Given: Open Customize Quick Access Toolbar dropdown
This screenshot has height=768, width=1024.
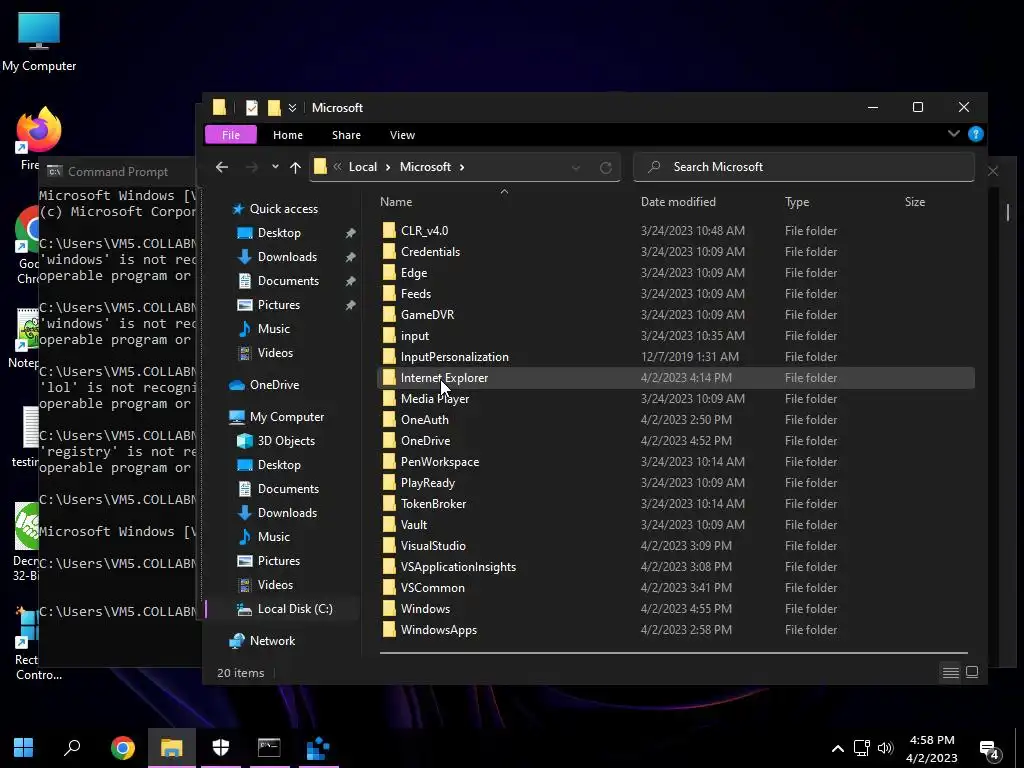Looking at the screenshot, I should tap(293, 108).
